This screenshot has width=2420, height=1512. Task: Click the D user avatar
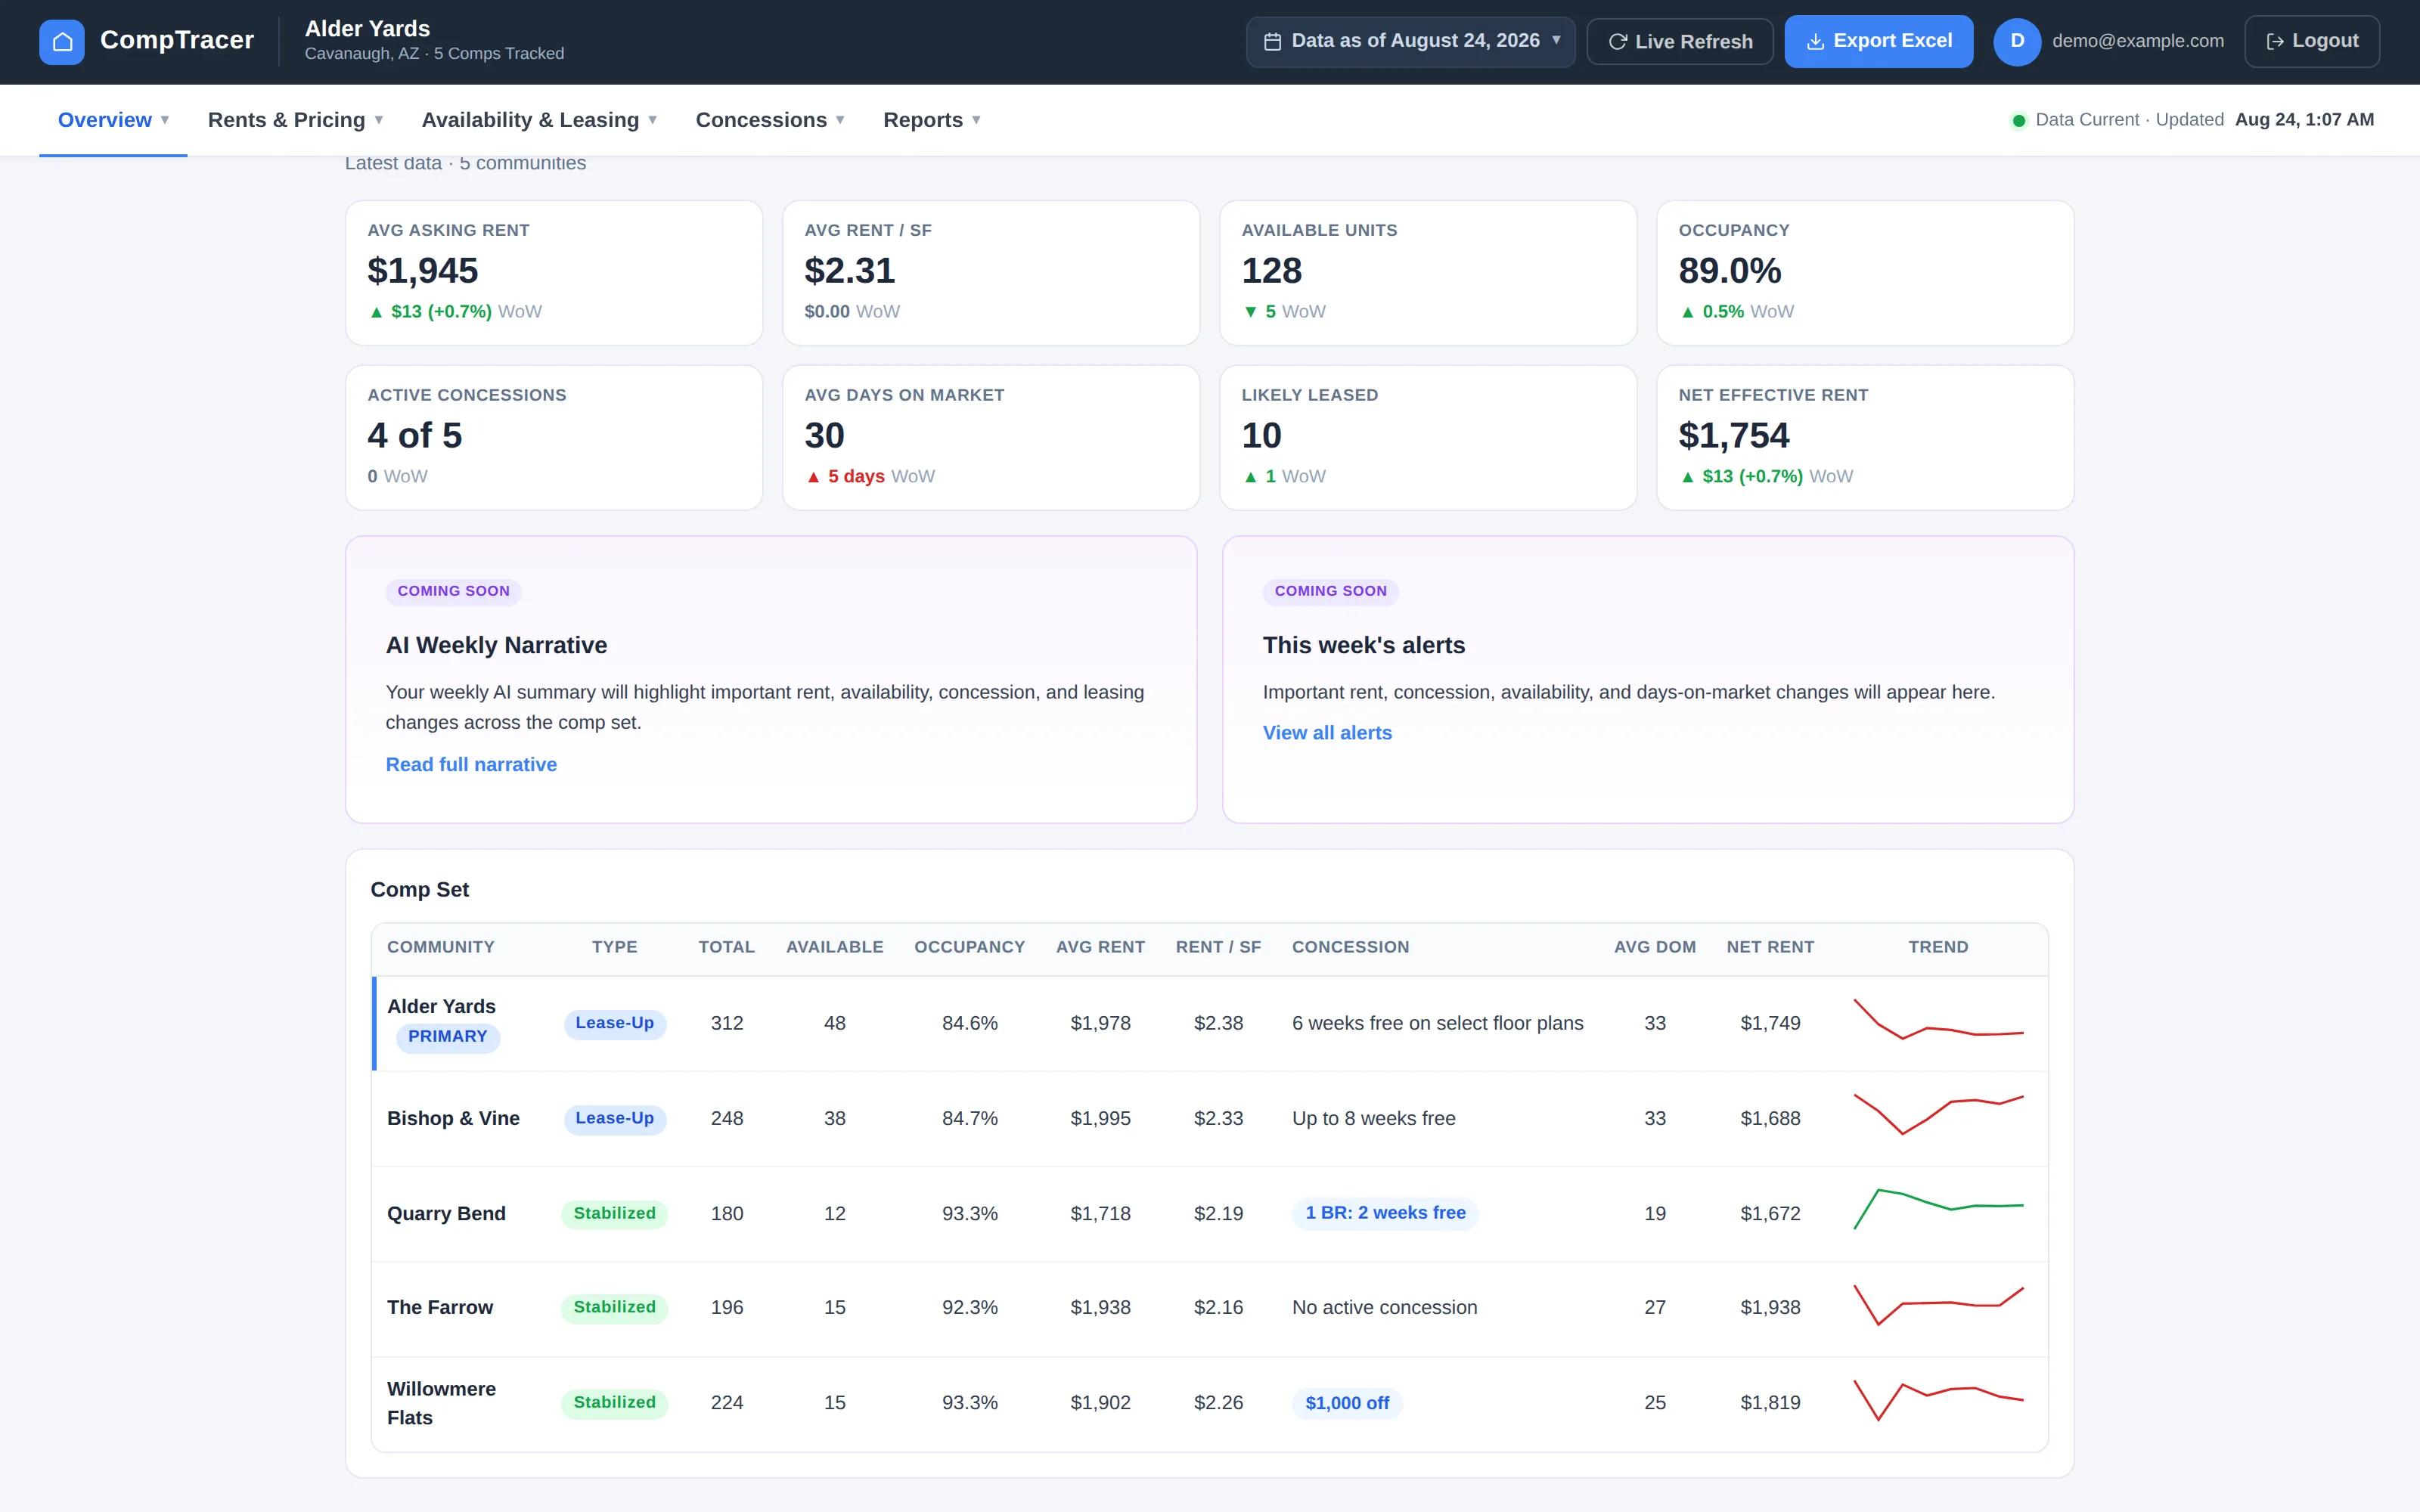pyautogui.click(x=2017, y=41)
